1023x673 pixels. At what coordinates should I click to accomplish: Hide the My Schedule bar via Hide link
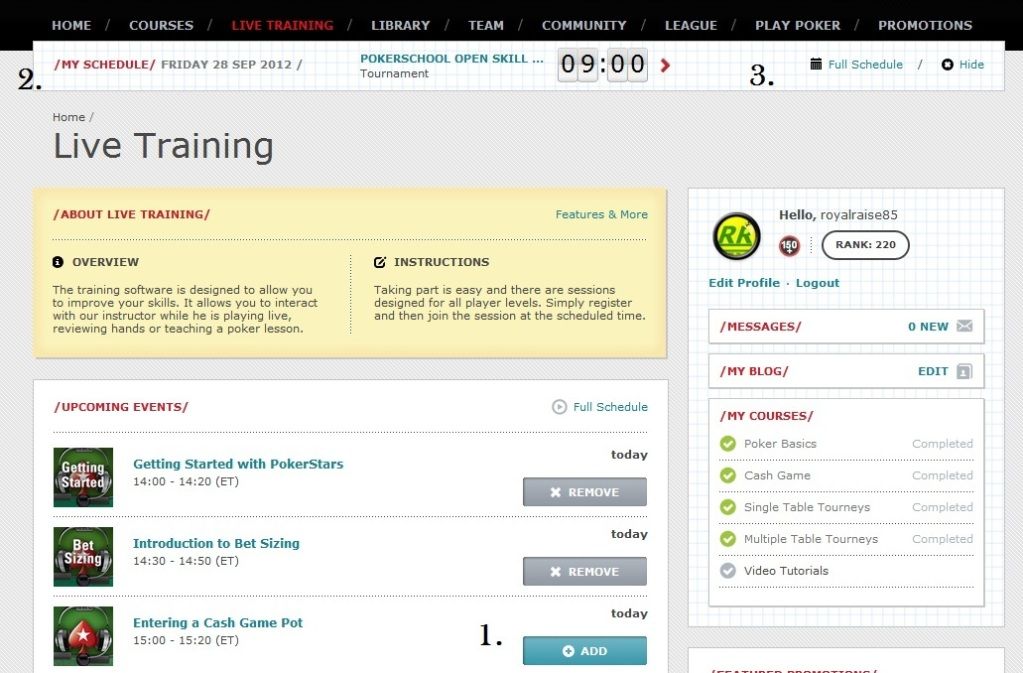point(971,65)
